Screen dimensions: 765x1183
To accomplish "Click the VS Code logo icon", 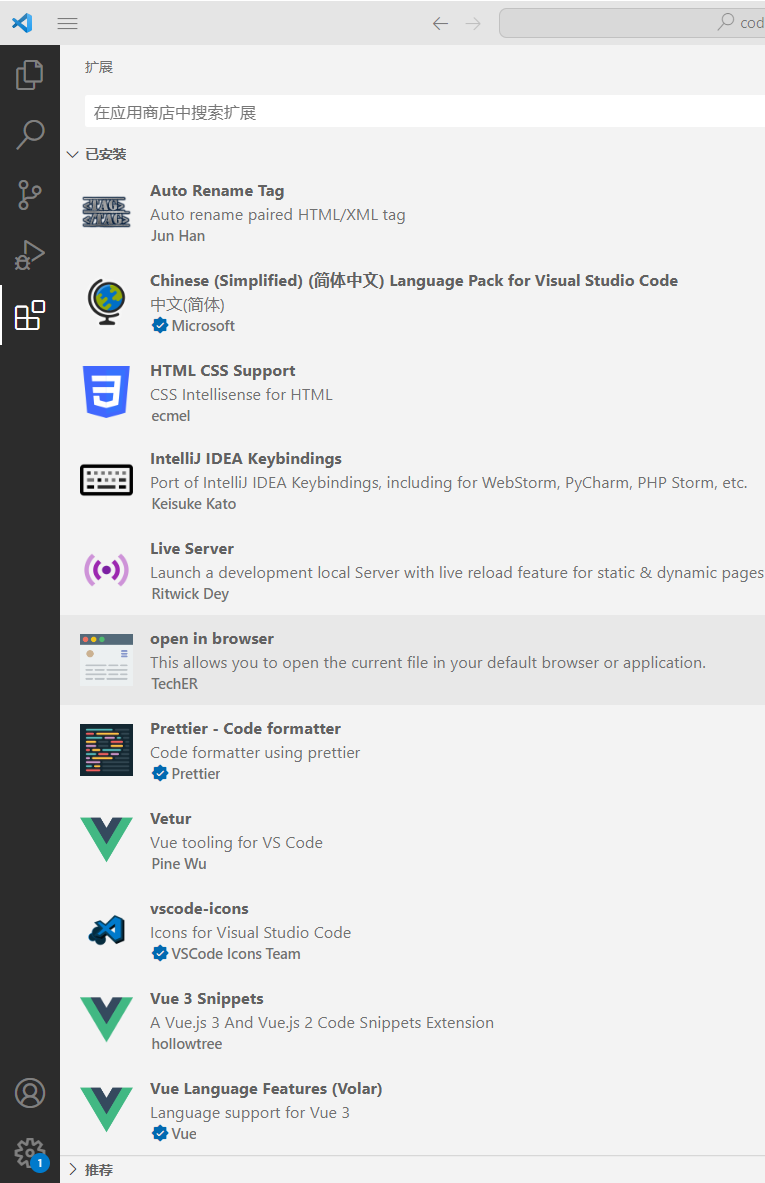I will pyautogui.click(x=22, y=23).
